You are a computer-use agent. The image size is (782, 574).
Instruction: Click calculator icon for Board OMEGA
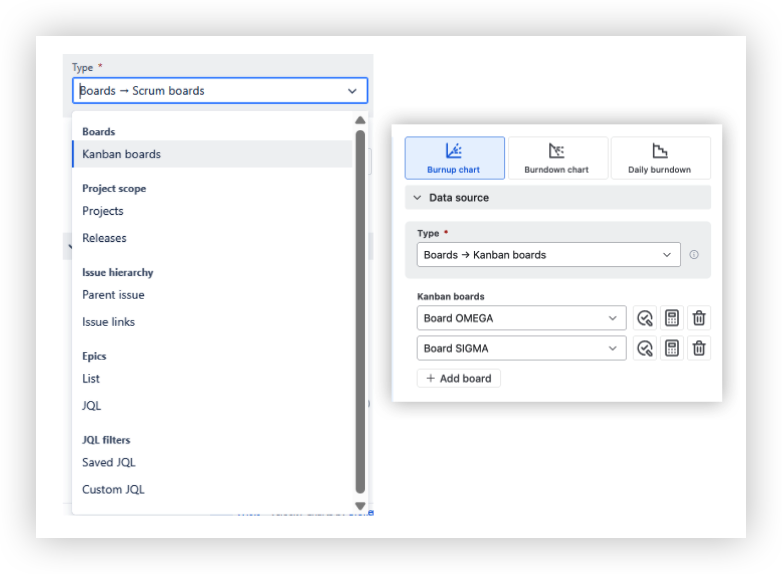[x=672, y=318]
